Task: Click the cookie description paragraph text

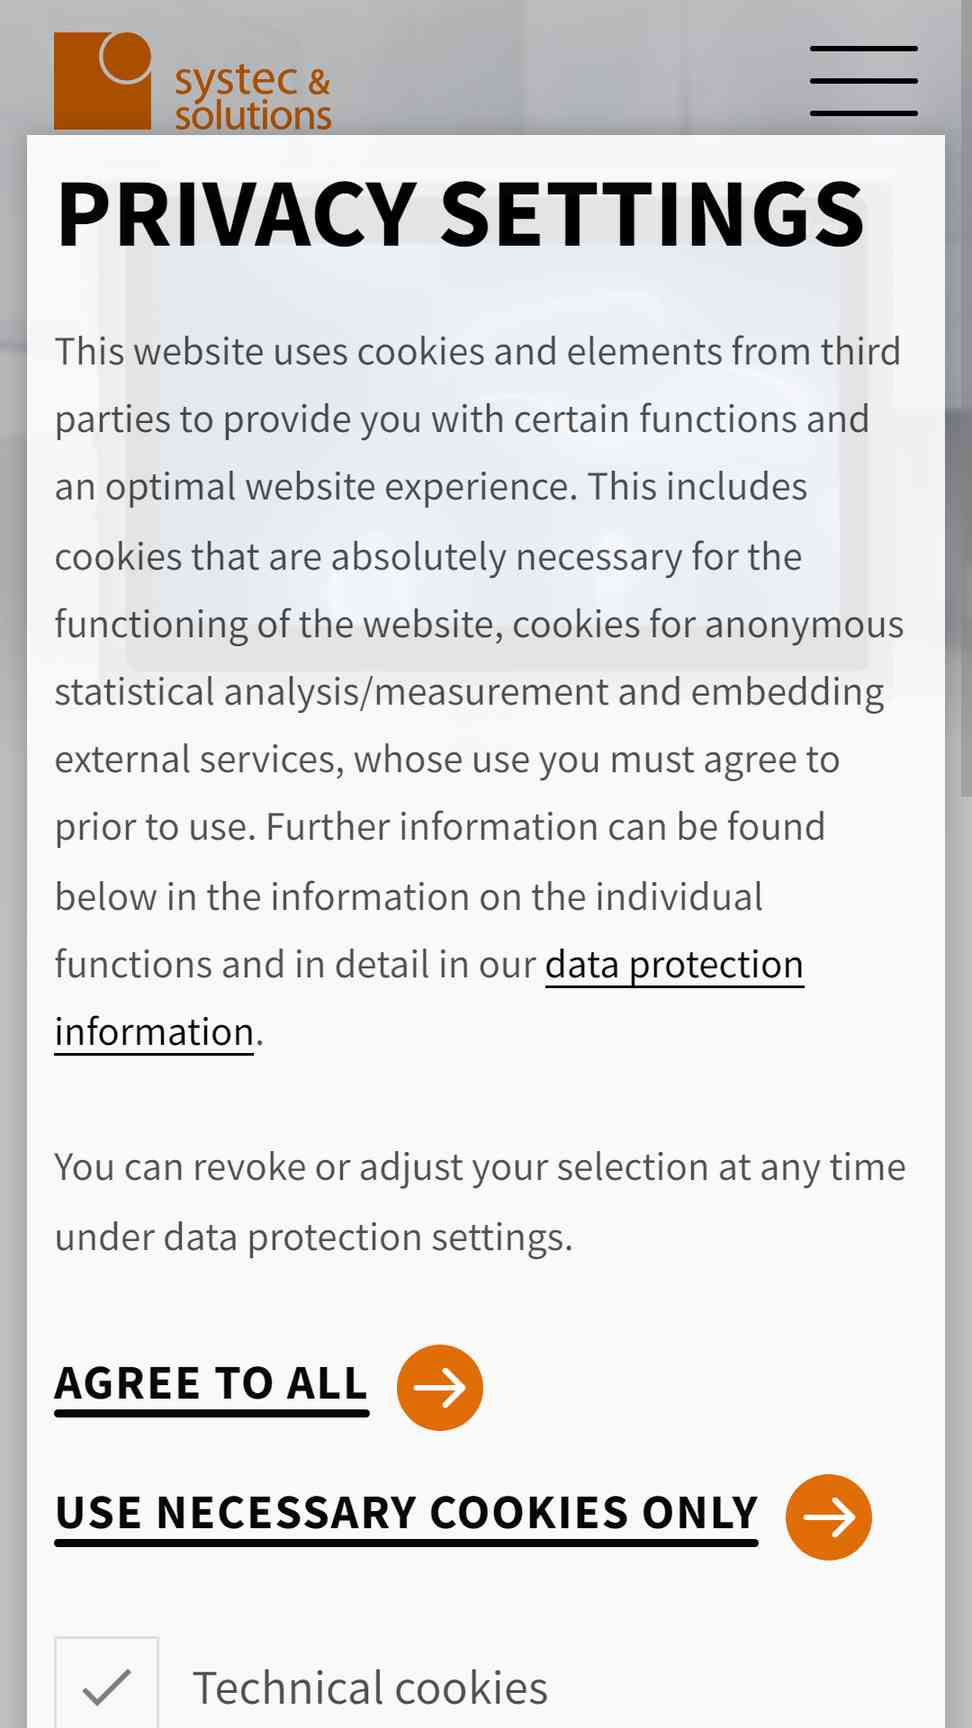Action: tap(480, 692)
